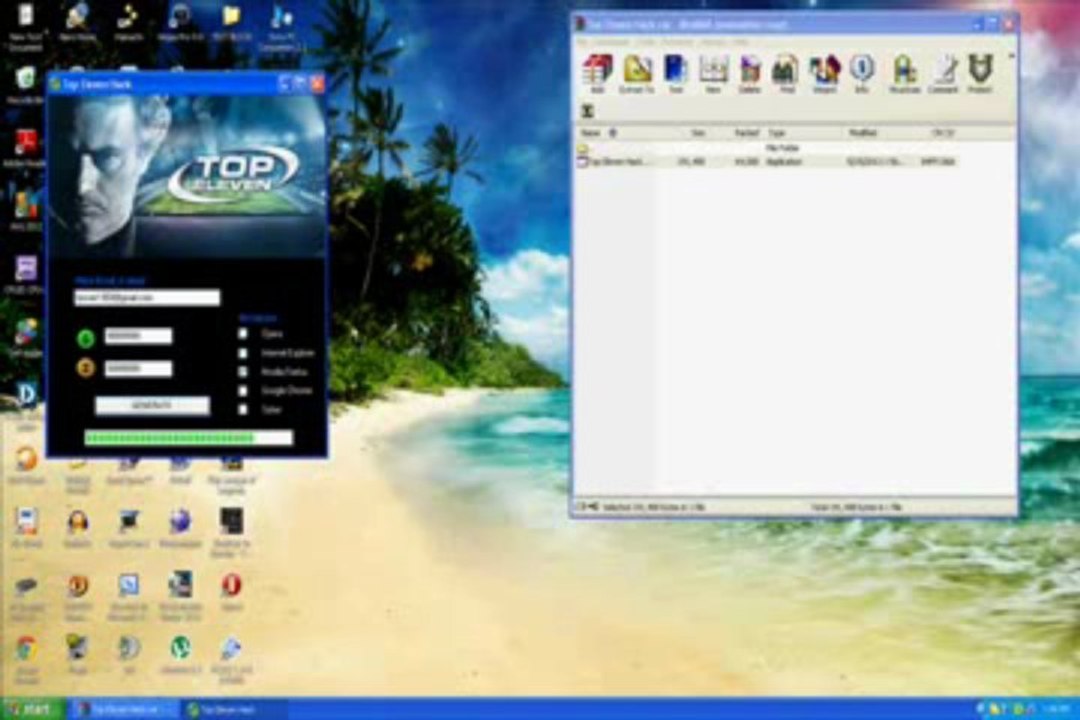Click the VirusScan icon in WinRAR

pos(904,74)
